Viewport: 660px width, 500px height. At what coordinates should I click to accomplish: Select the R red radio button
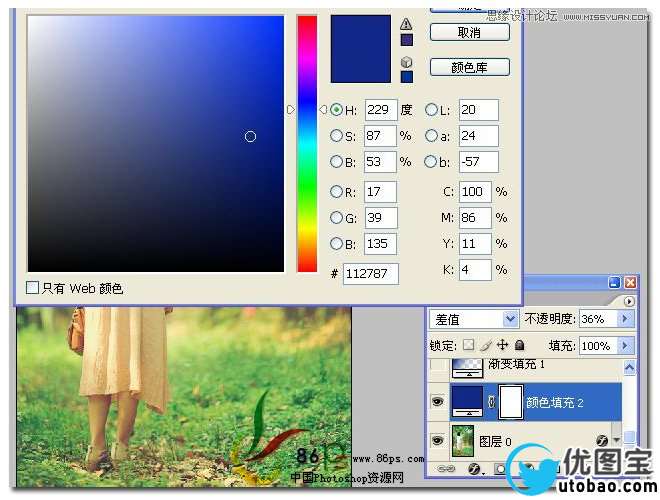tap(336, 191)
